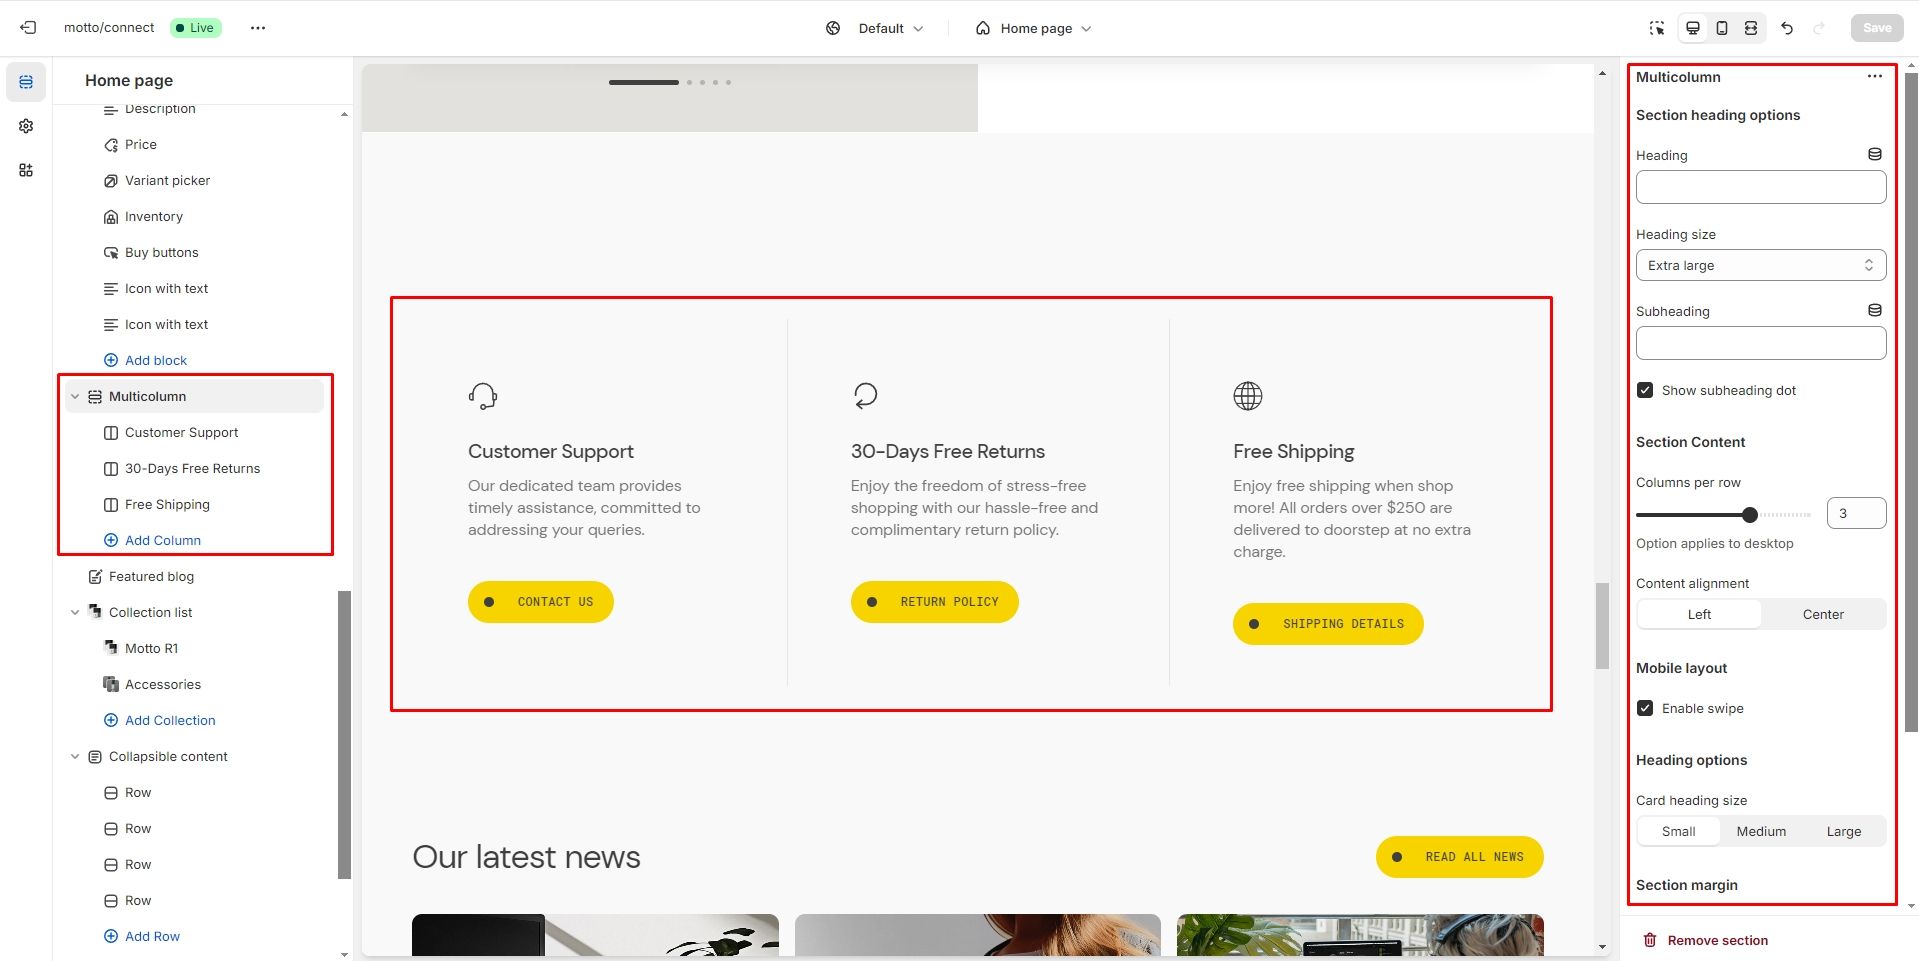
Task: Open the app embeds sidebar icon
Action: click(x=26, y=170)
